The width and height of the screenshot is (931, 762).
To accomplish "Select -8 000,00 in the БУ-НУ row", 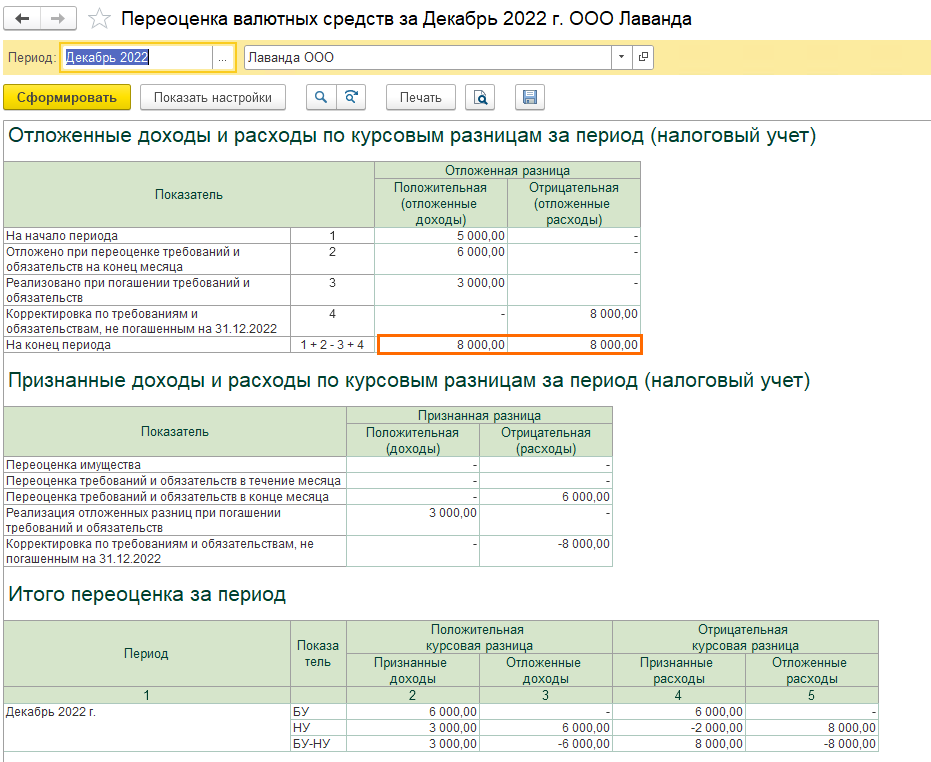I will pyautogui.click(x=812, y=744).
